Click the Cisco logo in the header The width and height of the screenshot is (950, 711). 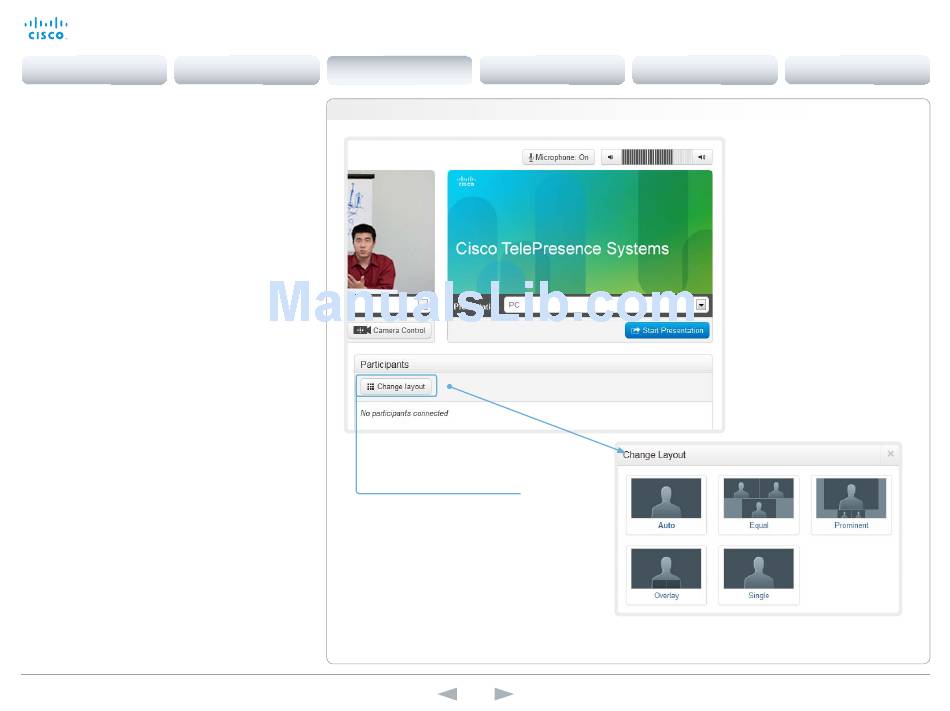coord(46,28)
